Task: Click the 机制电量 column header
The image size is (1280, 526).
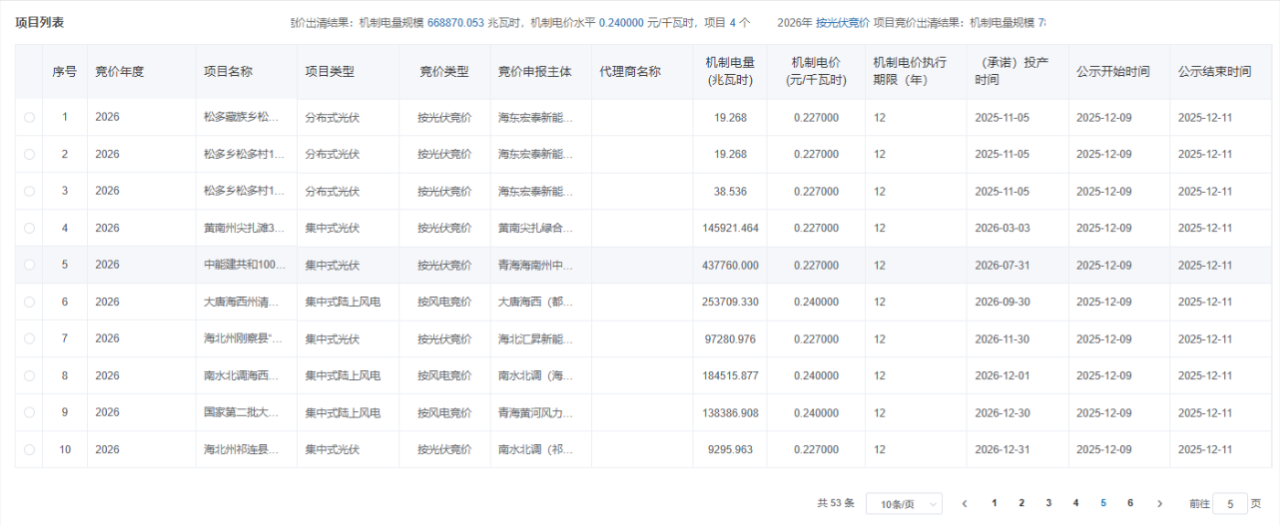Action: [x=729, y=71]
